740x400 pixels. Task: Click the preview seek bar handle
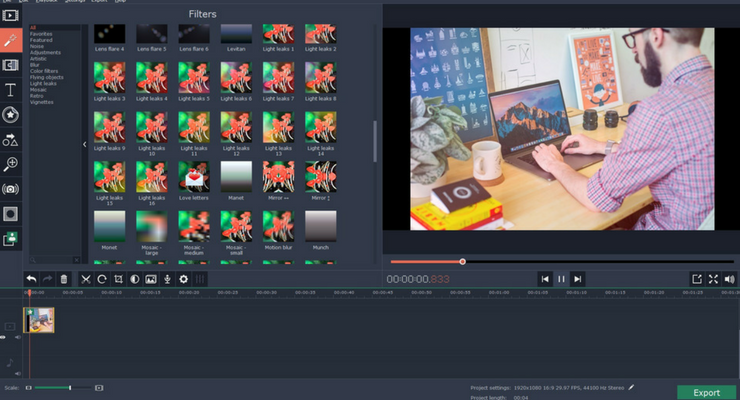(462, 261)
